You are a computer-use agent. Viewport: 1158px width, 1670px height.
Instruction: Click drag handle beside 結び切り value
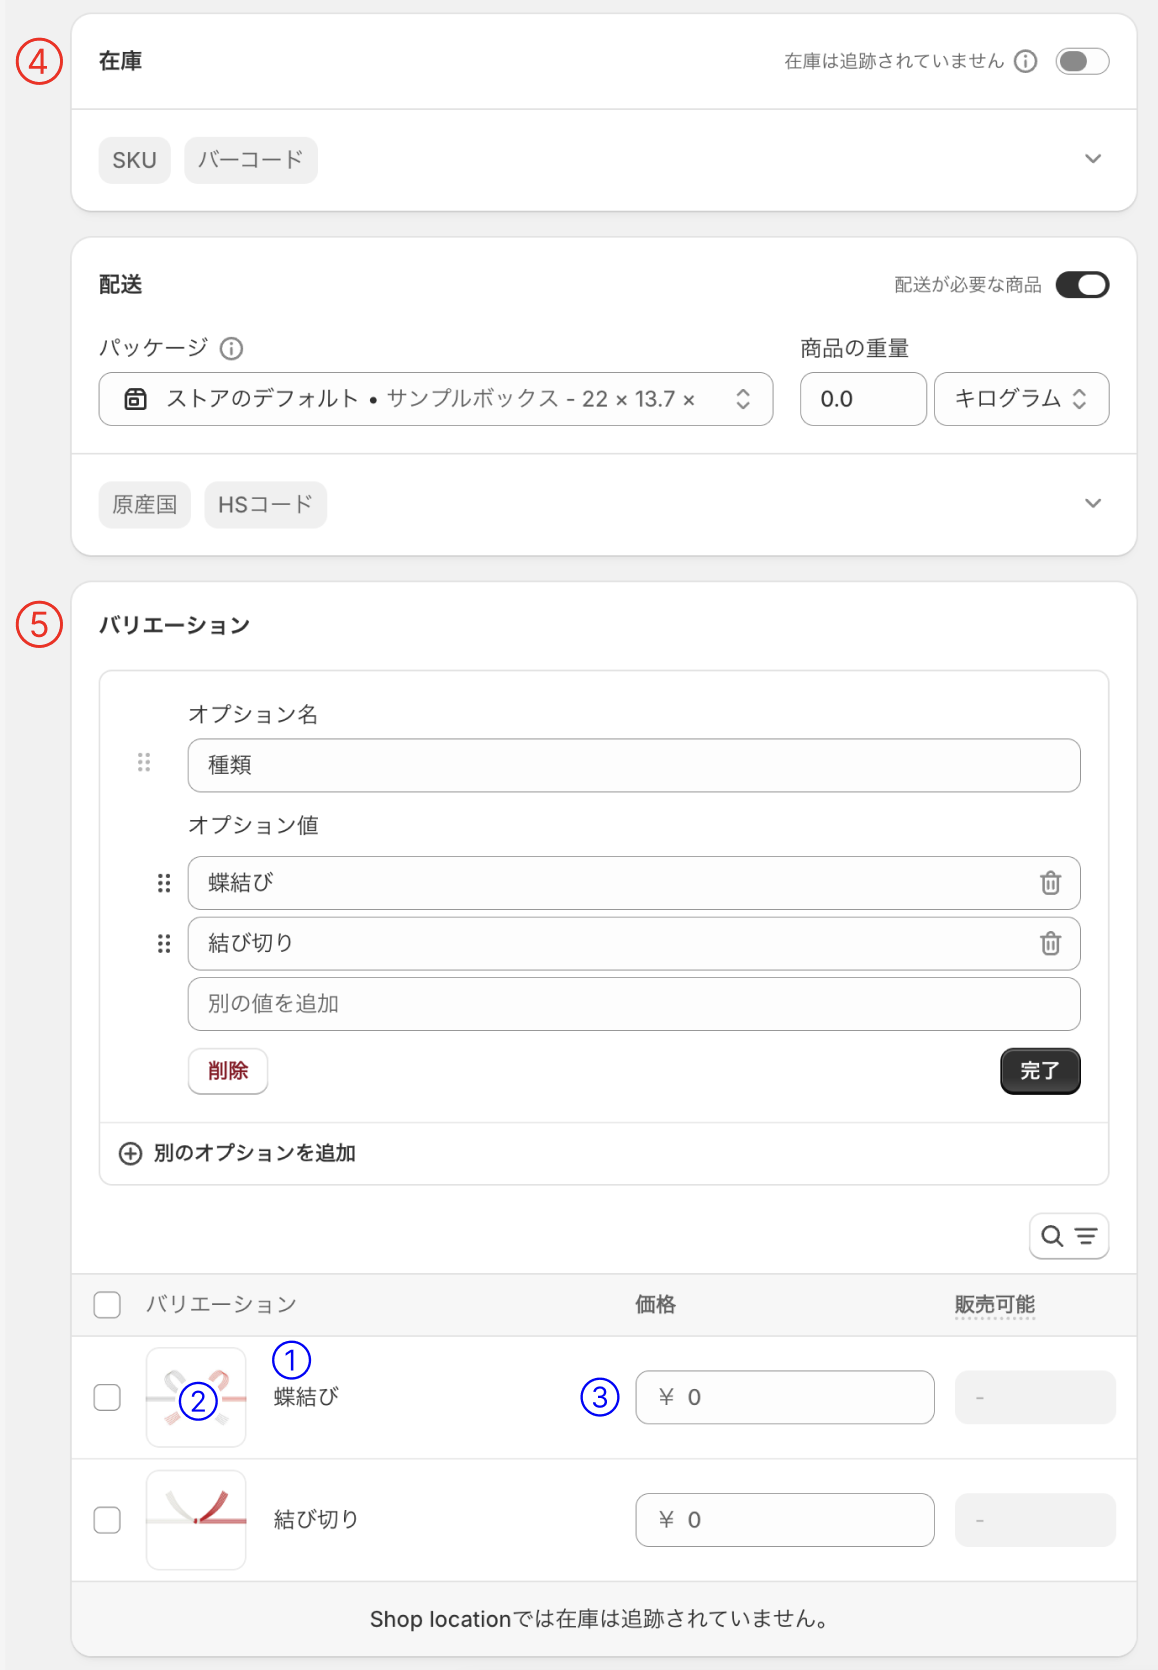point(164,944)
